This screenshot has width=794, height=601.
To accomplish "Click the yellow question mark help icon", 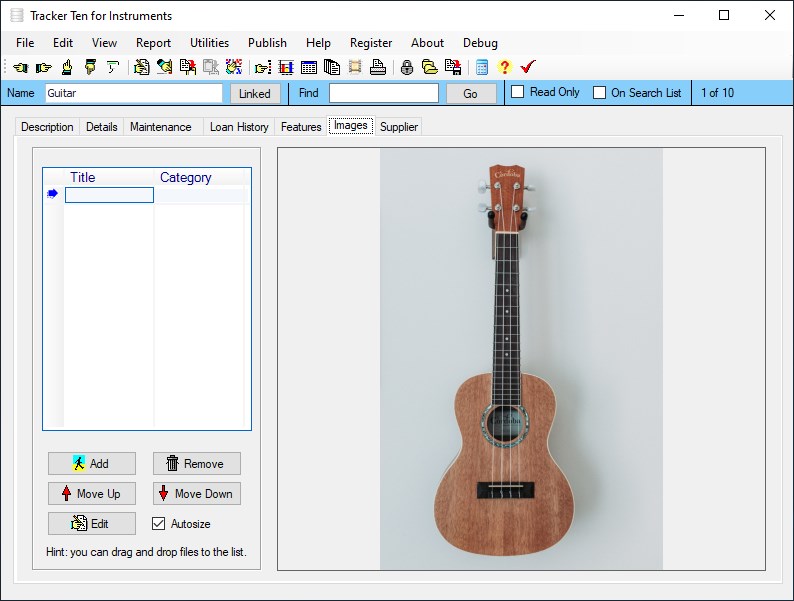I will [504, 67].
